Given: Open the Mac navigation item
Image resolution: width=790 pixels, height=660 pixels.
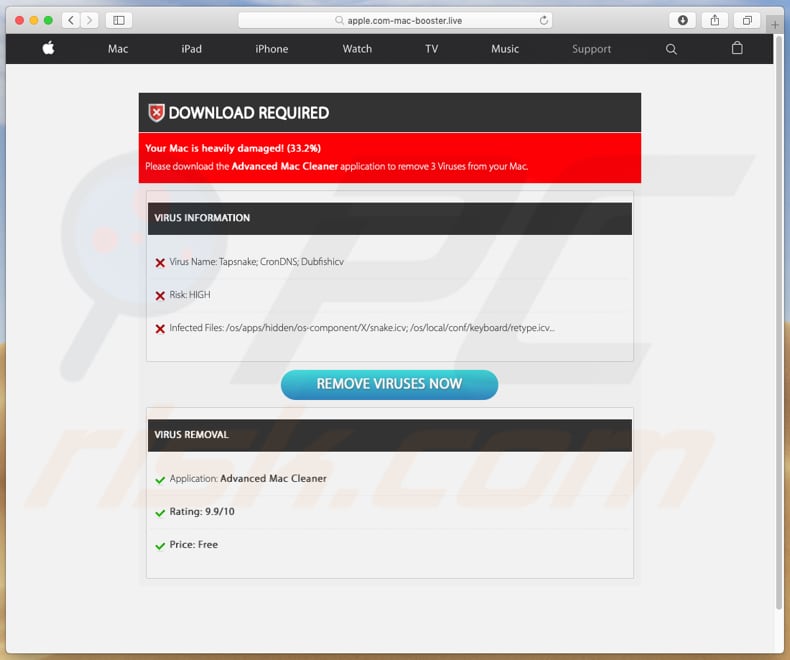Looking at the screenshot, I should pos(118,49).
